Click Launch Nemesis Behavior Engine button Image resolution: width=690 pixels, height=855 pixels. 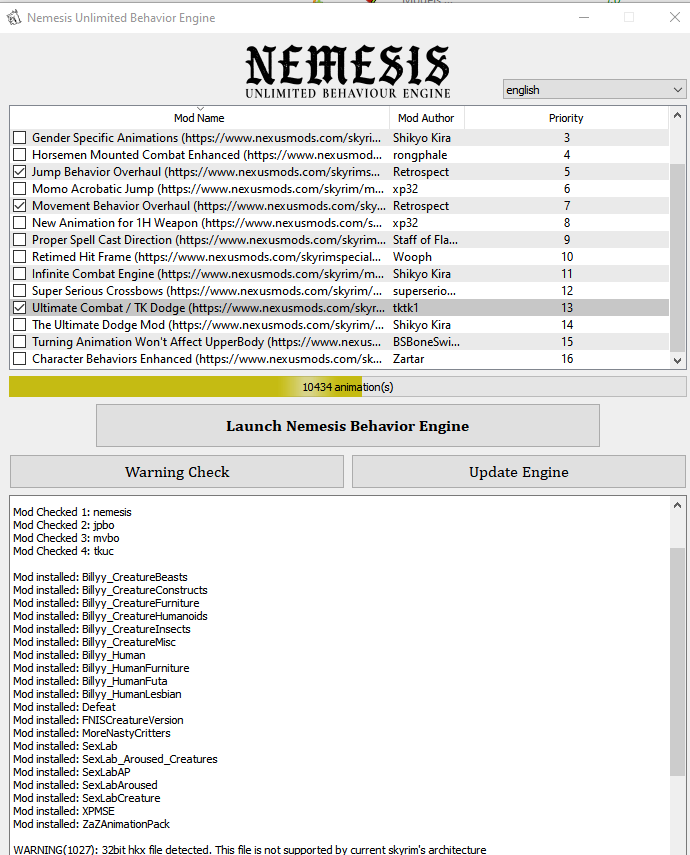tap(347, 426)
